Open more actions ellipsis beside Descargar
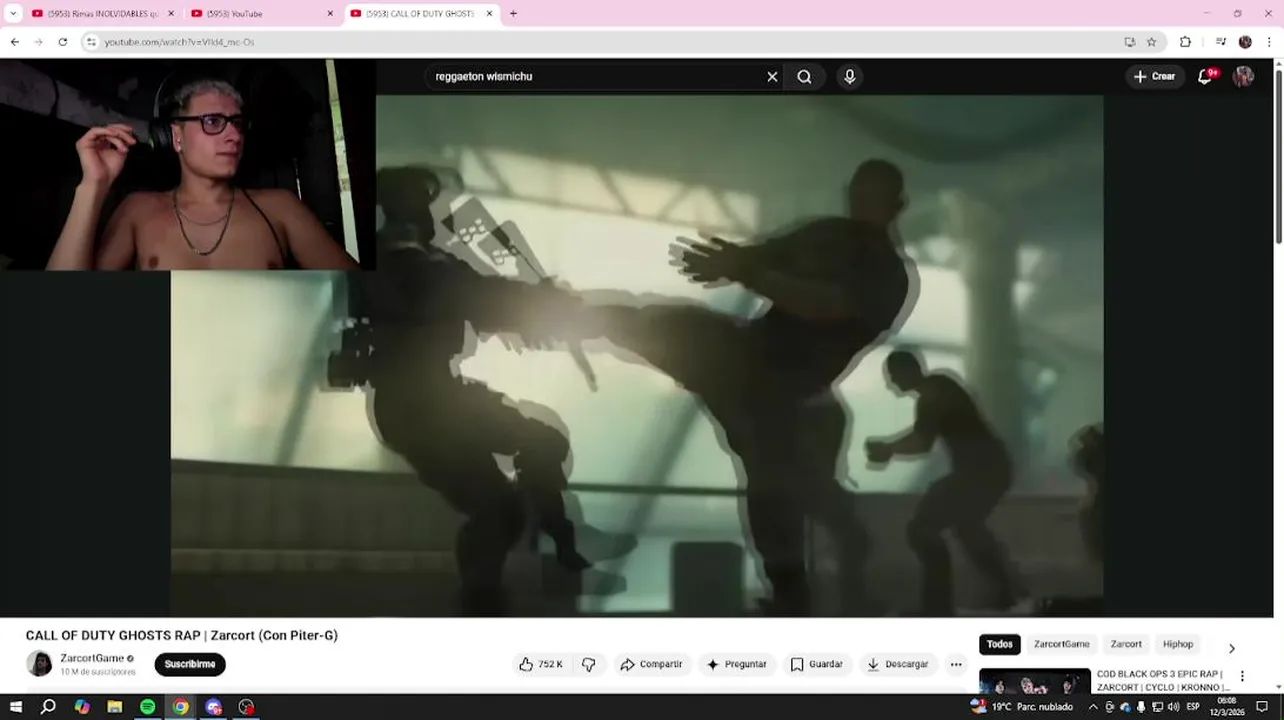 pyautogui.click(x=956, y=664)
